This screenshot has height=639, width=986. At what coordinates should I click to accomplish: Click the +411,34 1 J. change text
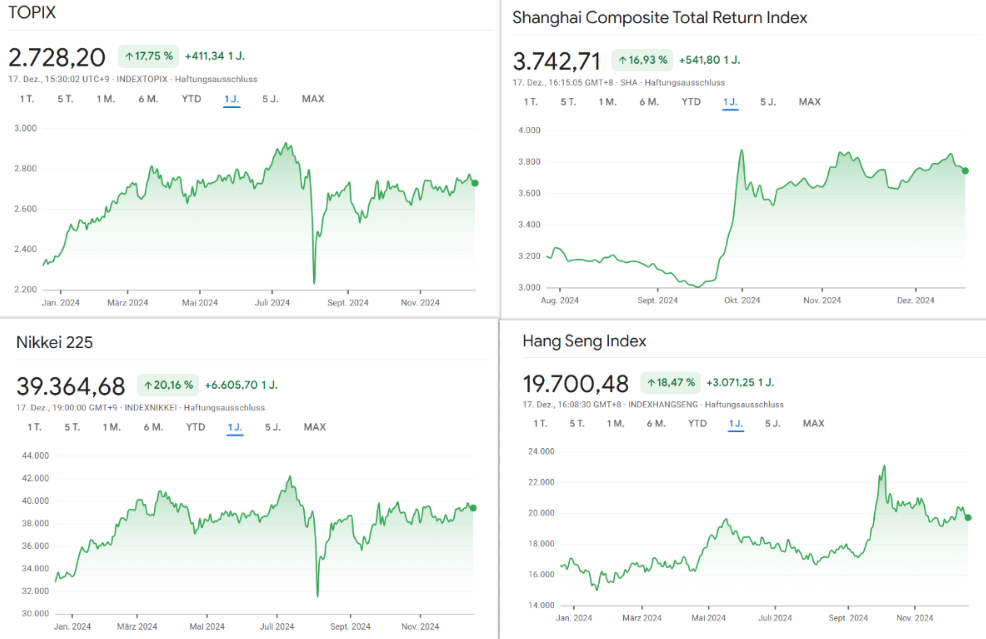[x=214, y=56]
